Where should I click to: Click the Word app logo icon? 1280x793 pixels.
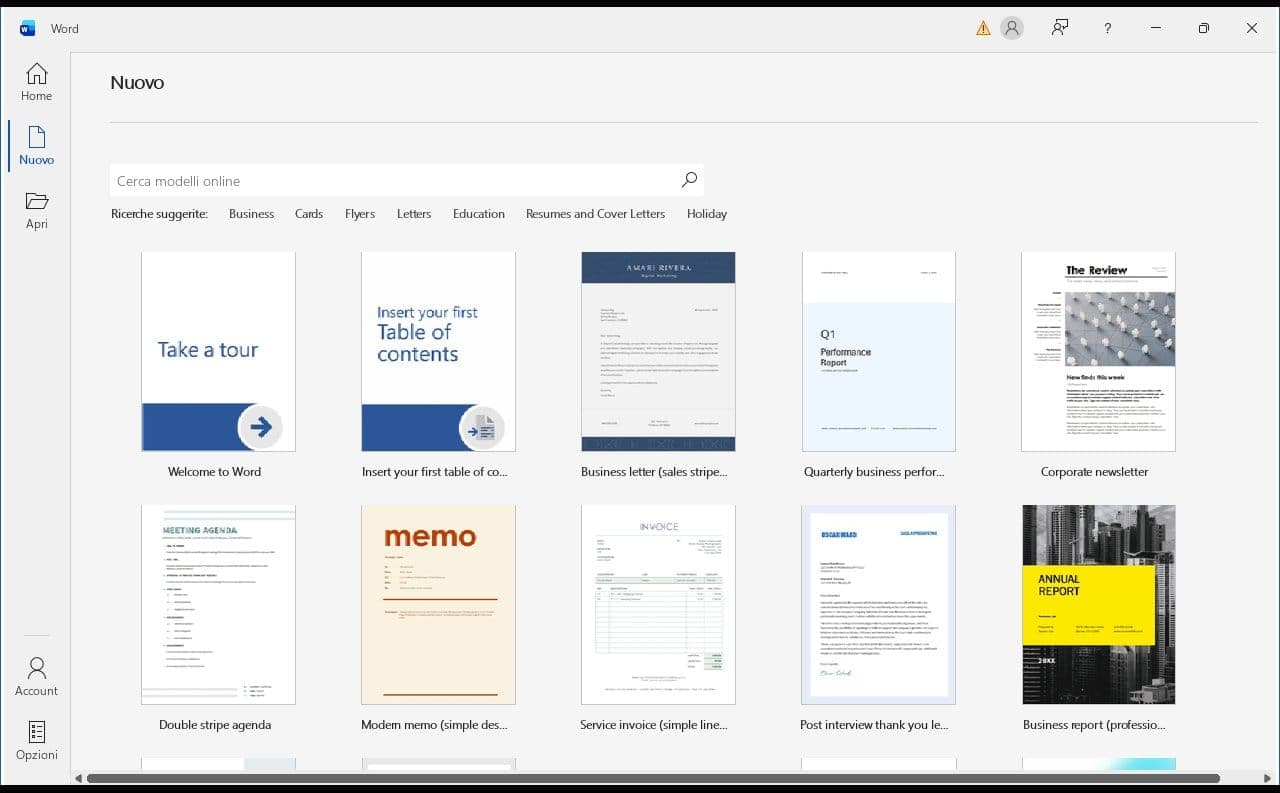pos(27,28)
